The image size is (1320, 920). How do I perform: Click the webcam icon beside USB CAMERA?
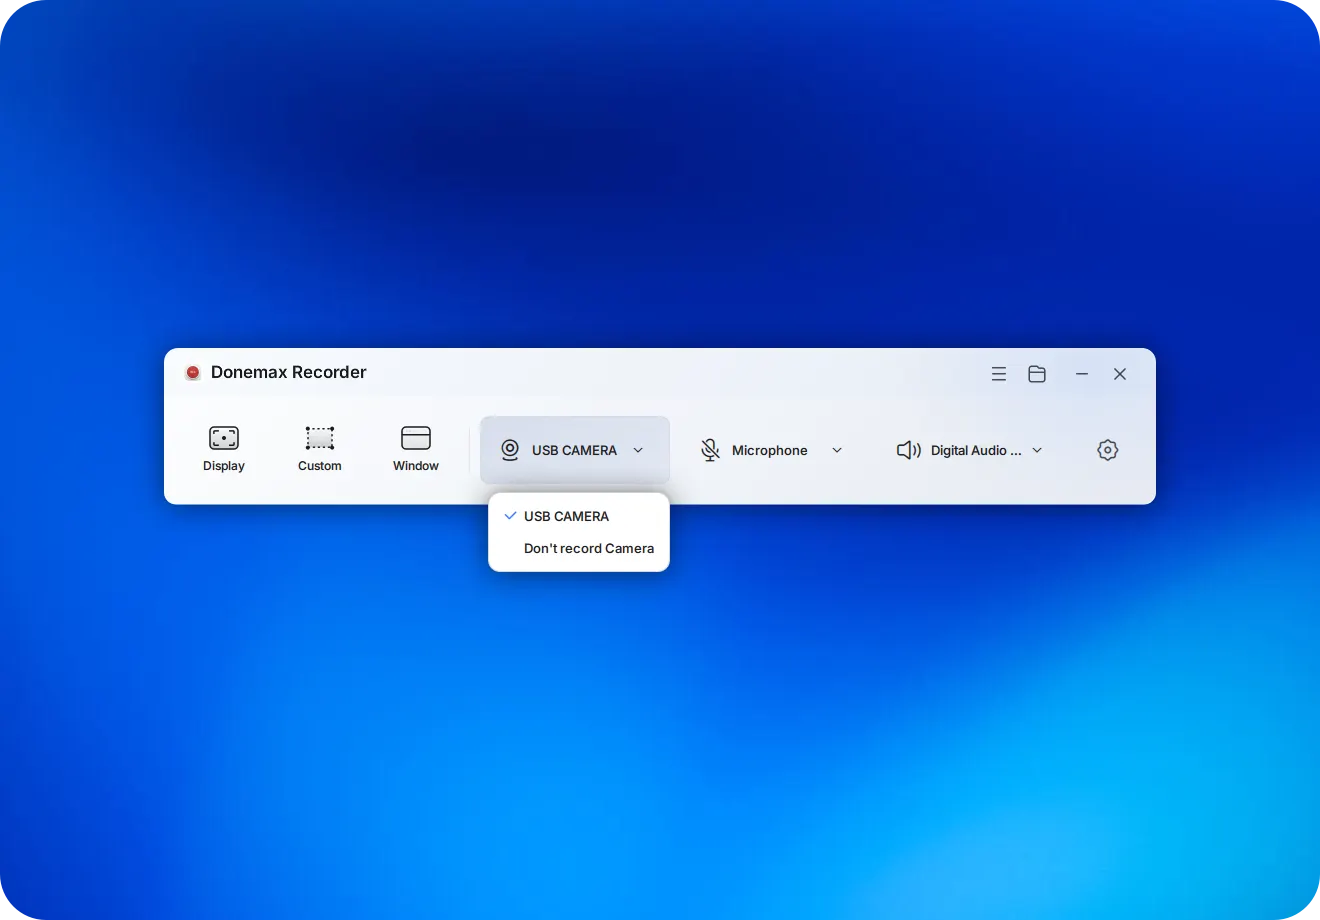(x=510, y=450)
